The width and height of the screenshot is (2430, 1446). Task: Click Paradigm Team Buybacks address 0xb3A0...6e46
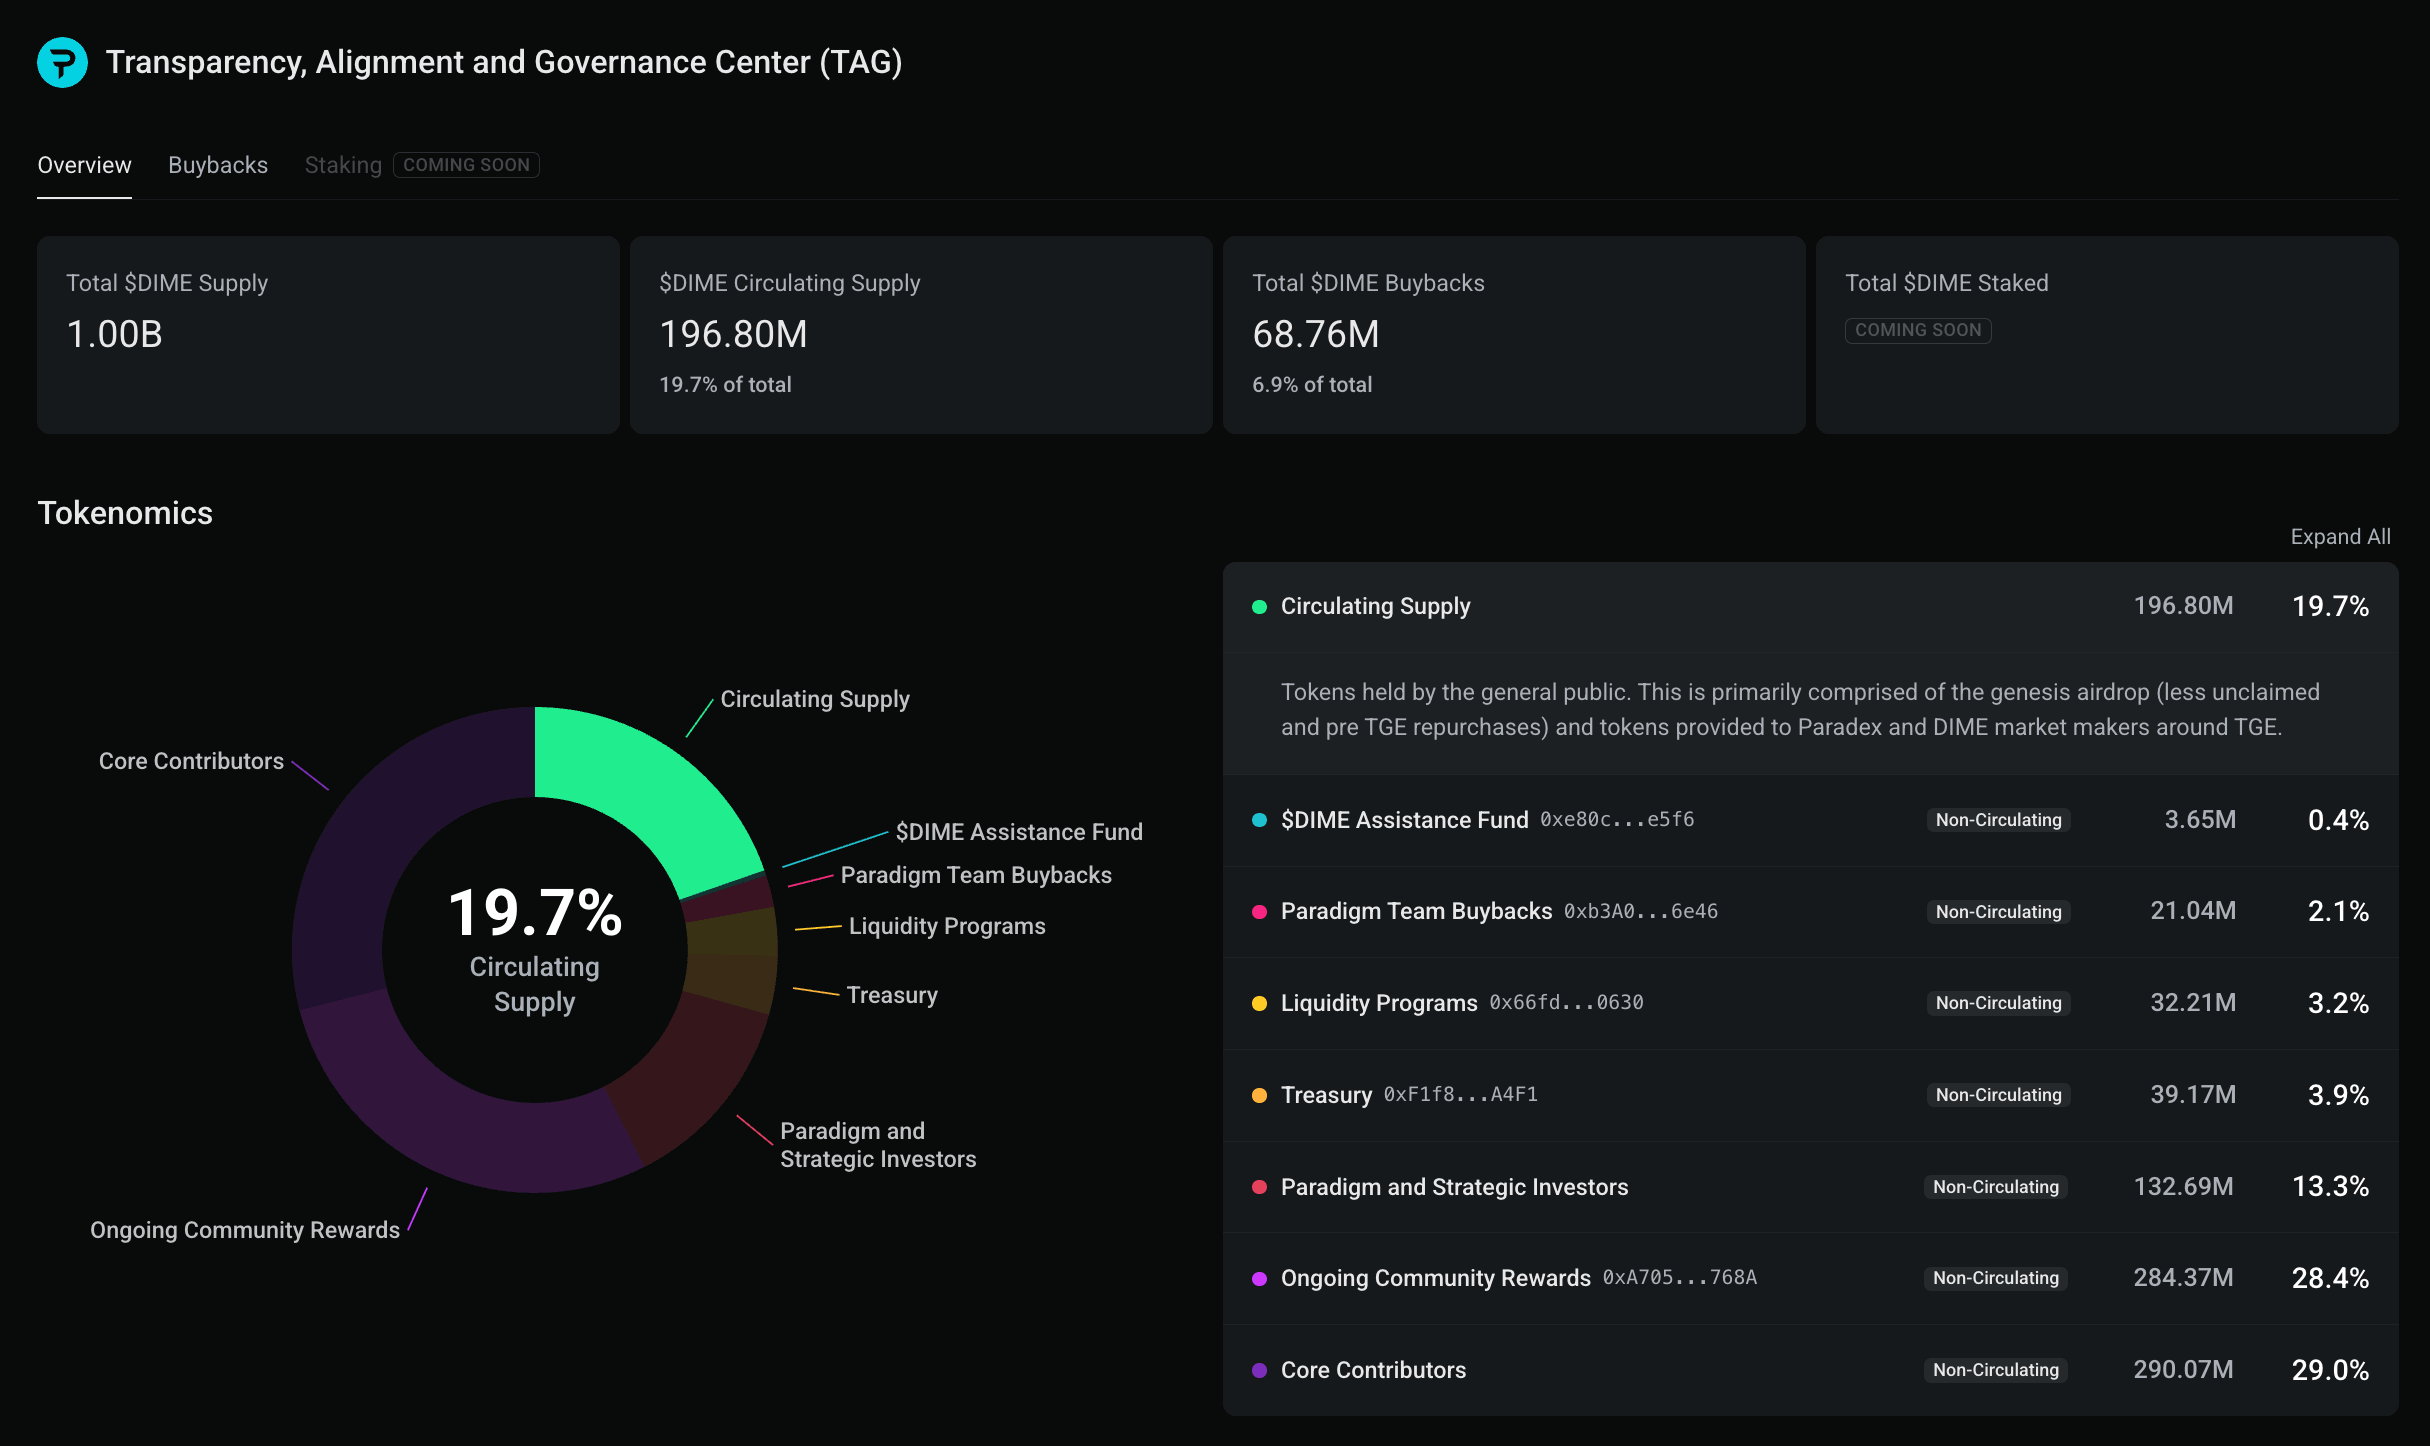click(1640, 912)
